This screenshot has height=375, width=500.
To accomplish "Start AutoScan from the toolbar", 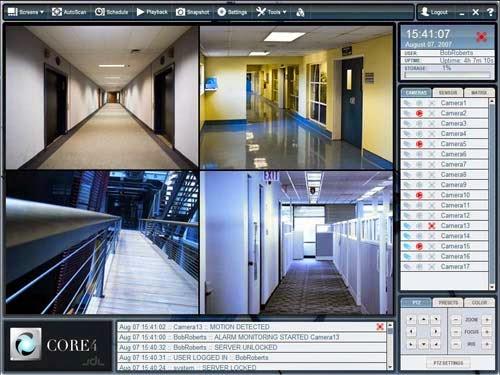I will tap(69, 12).
